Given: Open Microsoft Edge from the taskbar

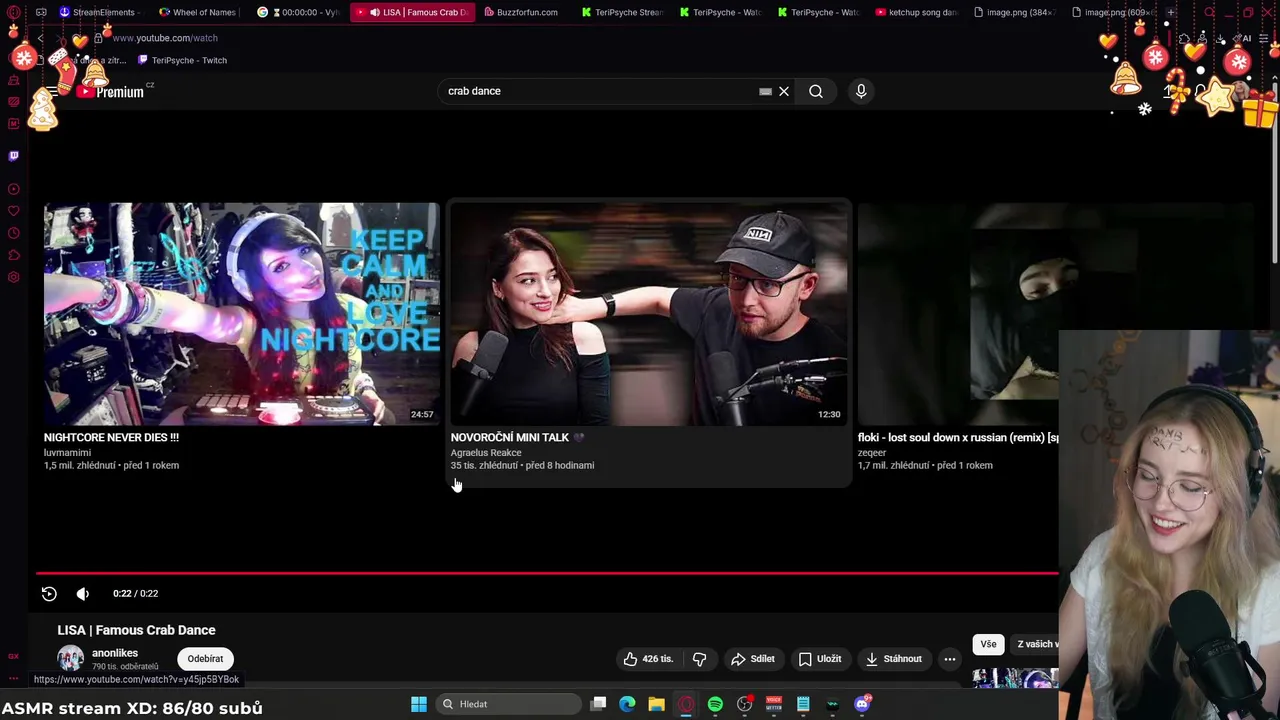Looking at the screenshot, I should pos(627,704).
